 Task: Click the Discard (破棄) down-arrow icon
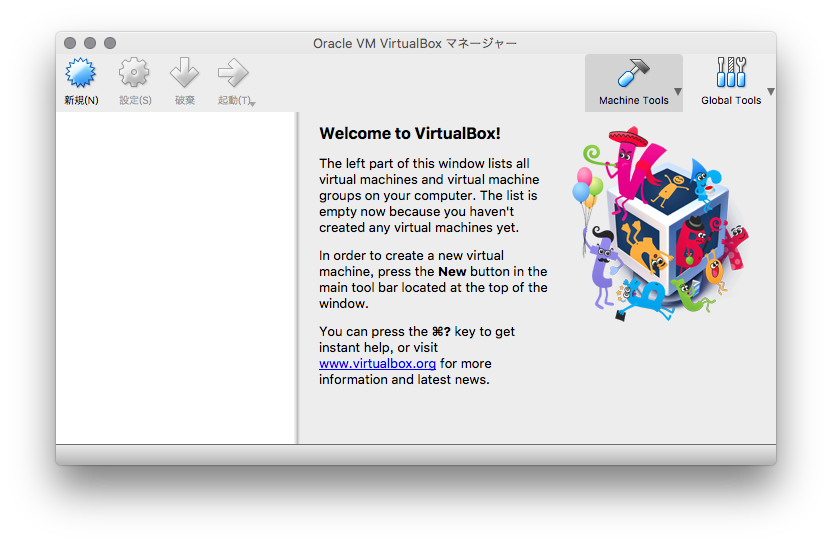[x=184, y=73]
